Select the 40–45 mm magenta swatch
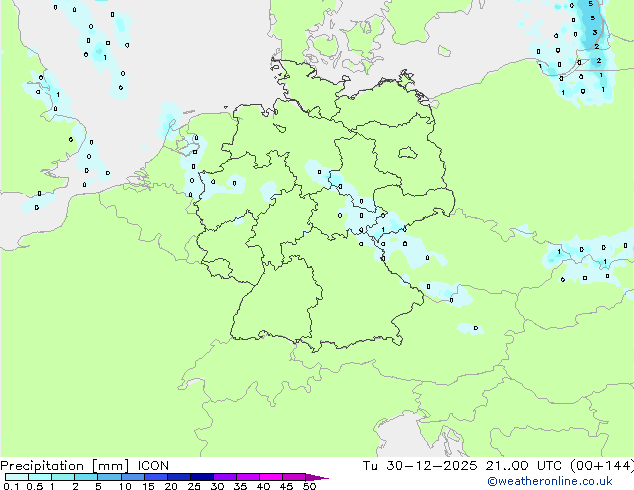The width and height of the screenshot is (634, 490). pos(271,477)
